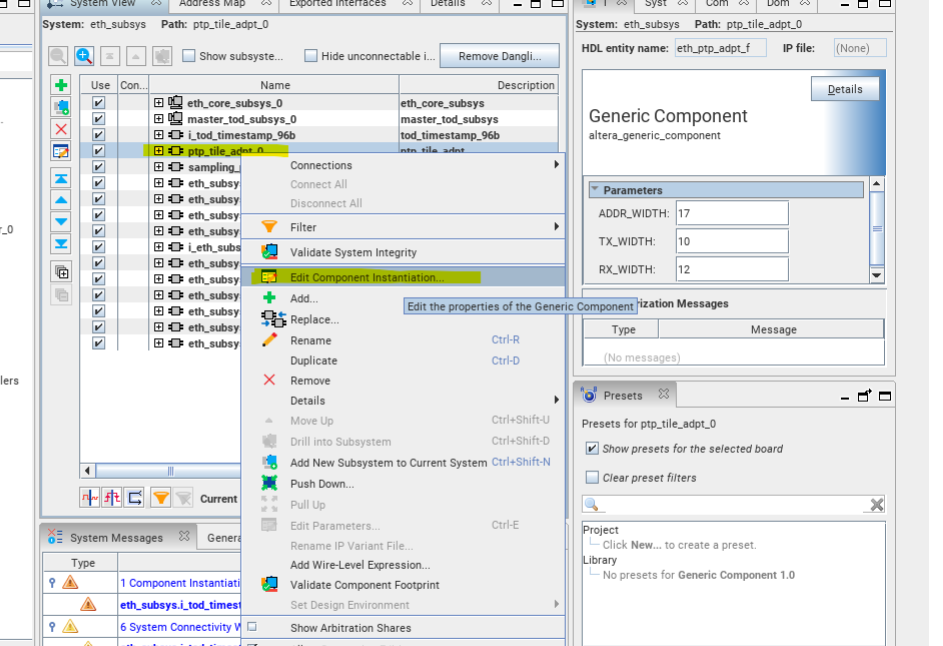Expand ptp_tile_adpt_0 tree node
This screenshot has width=943, height=646.
(158, 151)
